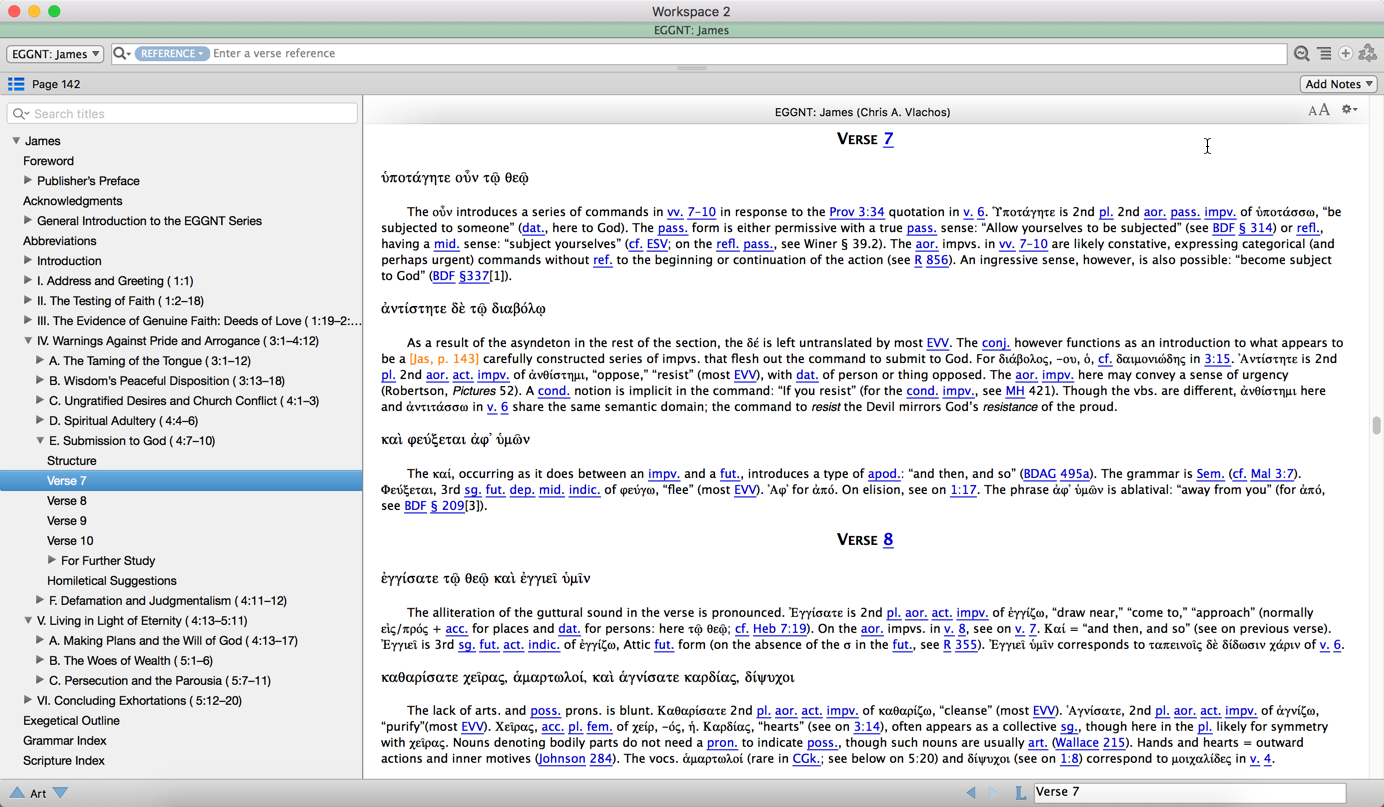Screen dimensions: 1384x807
Task: Click the recycle arrows icon
Action: 1368,54
